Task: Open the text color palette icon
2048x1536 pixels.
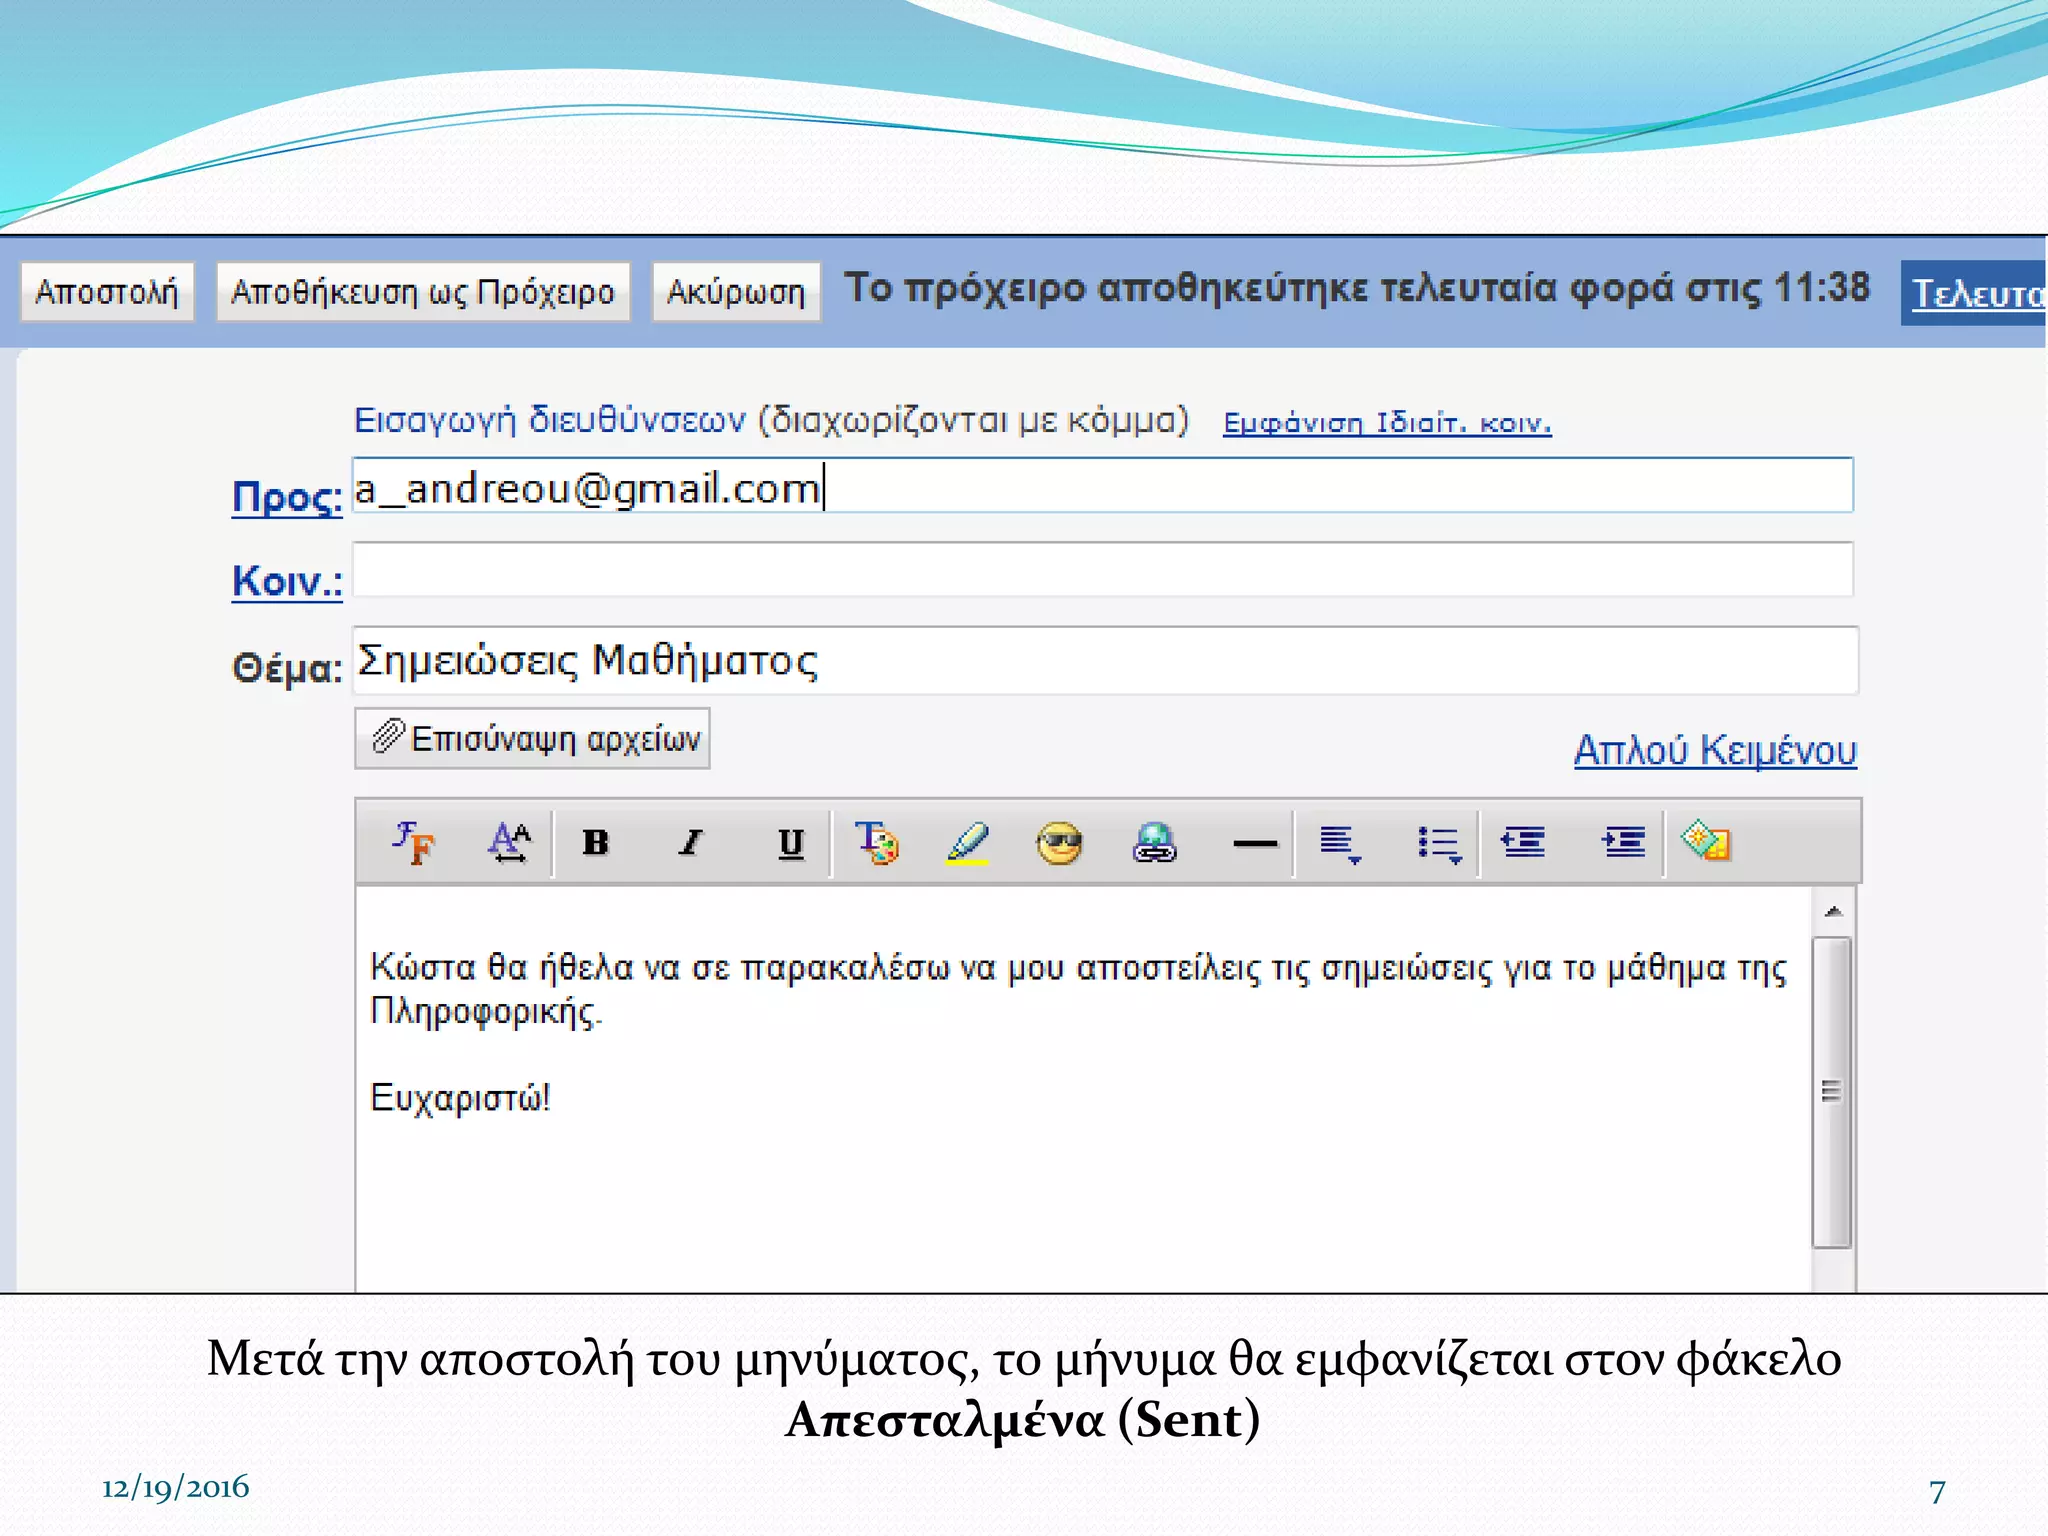Action: [877, 843]
